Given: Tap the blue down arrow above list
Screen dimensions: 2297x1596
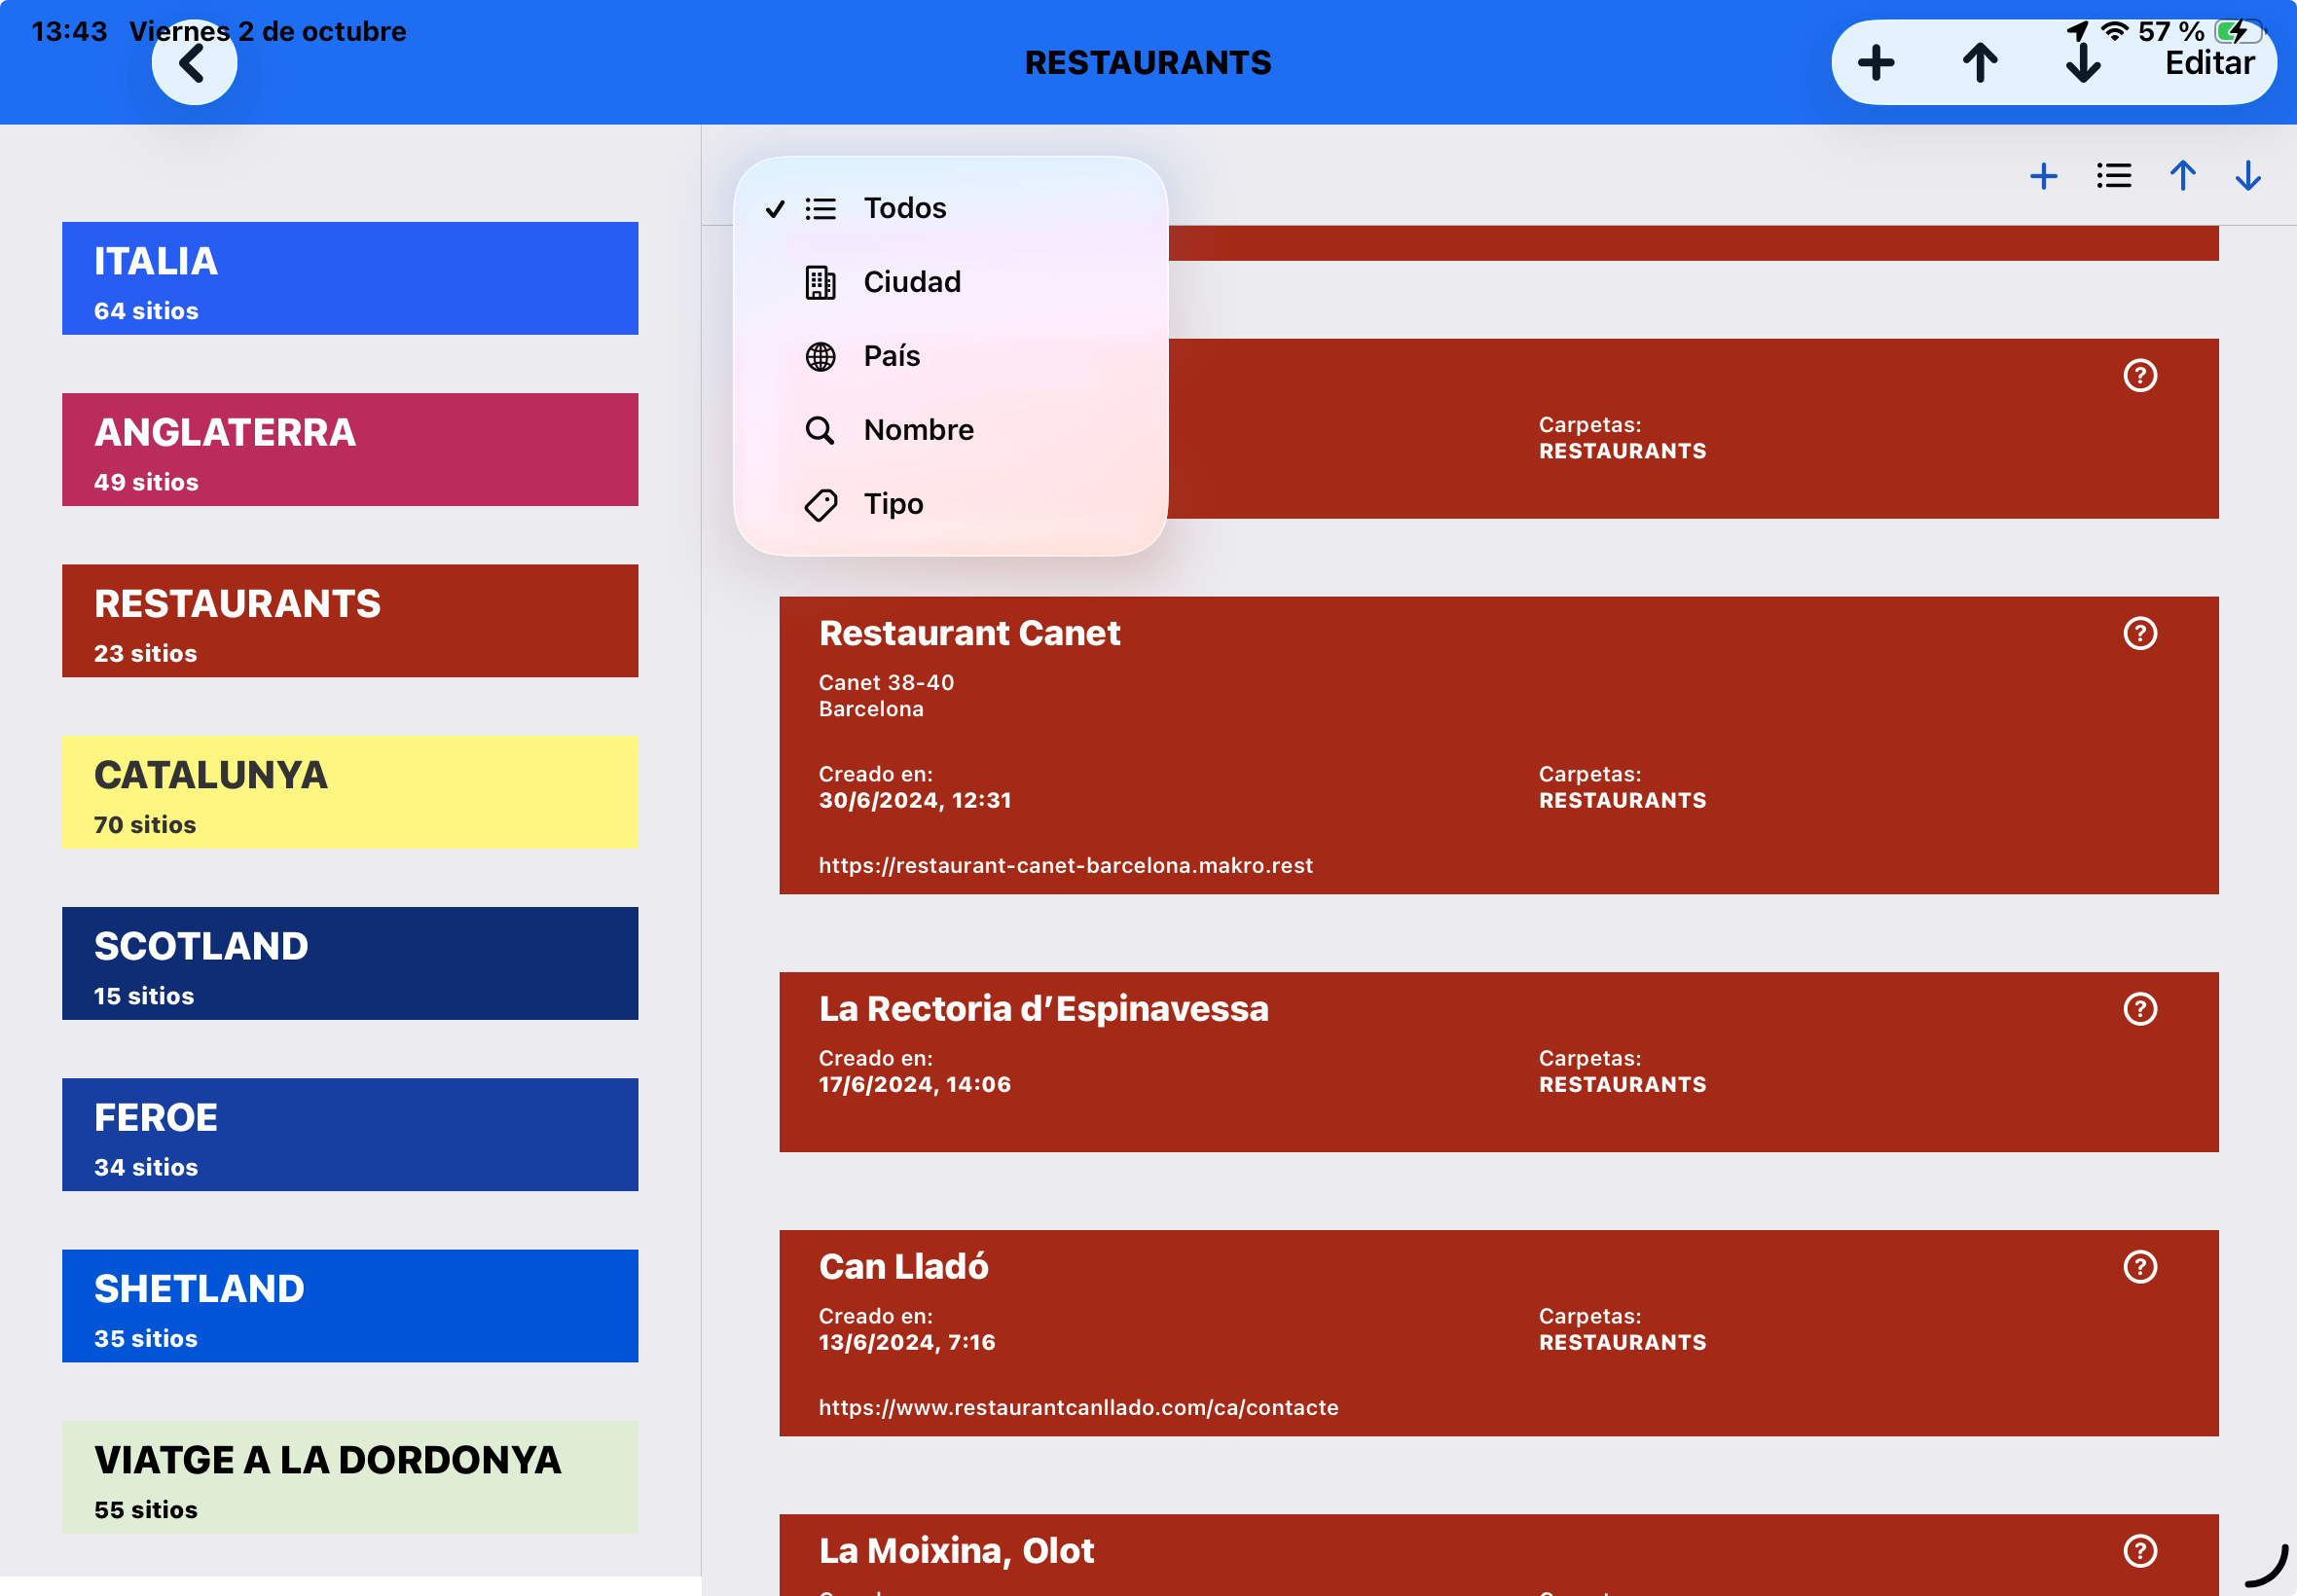Looking at the screenshot, I should tap(2248, 176).
